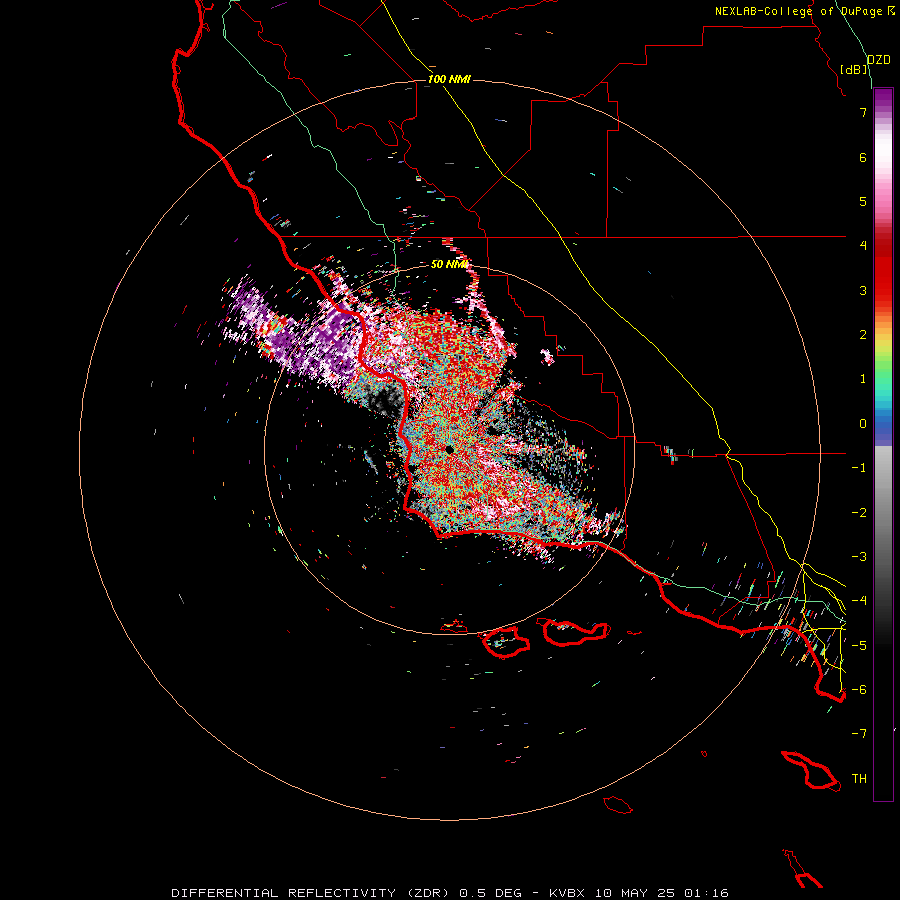Image resolution: width=900 pixels, height=900 pixels.
Task: Click the 3 value on the scale
Action: pos(863,290)
